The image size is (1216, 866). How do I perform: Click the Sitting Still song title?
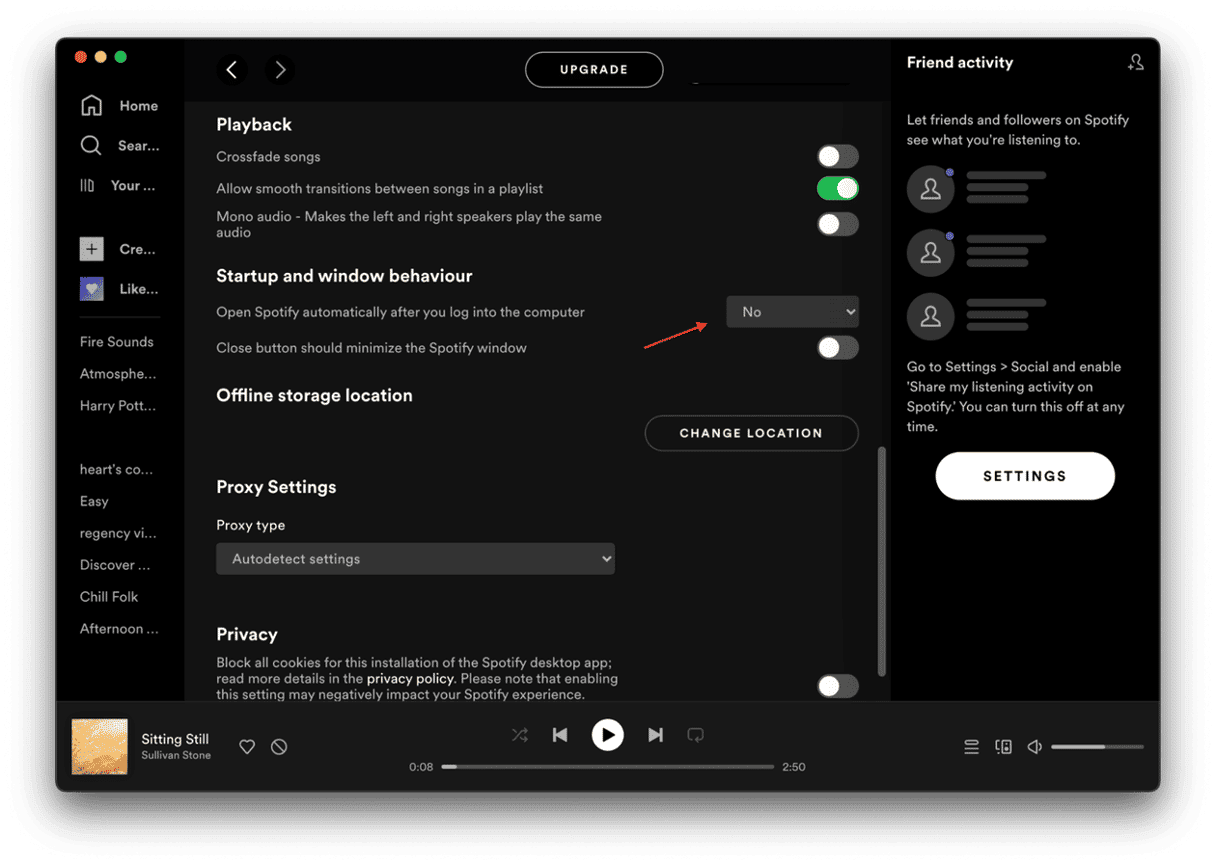pyautogui.click(x=175, y=739)
